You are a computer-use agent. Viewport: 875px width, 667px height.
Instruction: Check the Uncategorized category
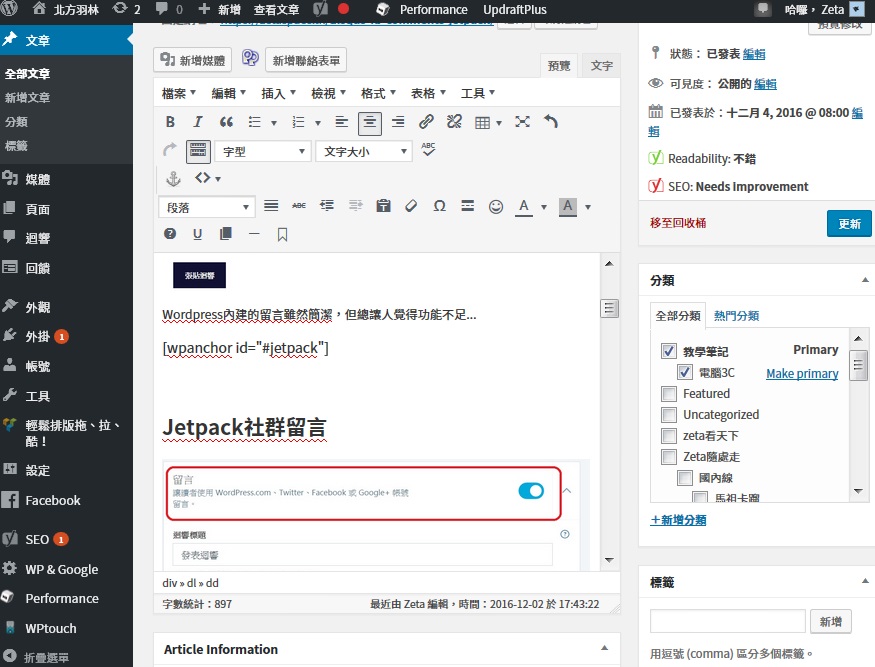pos(669,415)
